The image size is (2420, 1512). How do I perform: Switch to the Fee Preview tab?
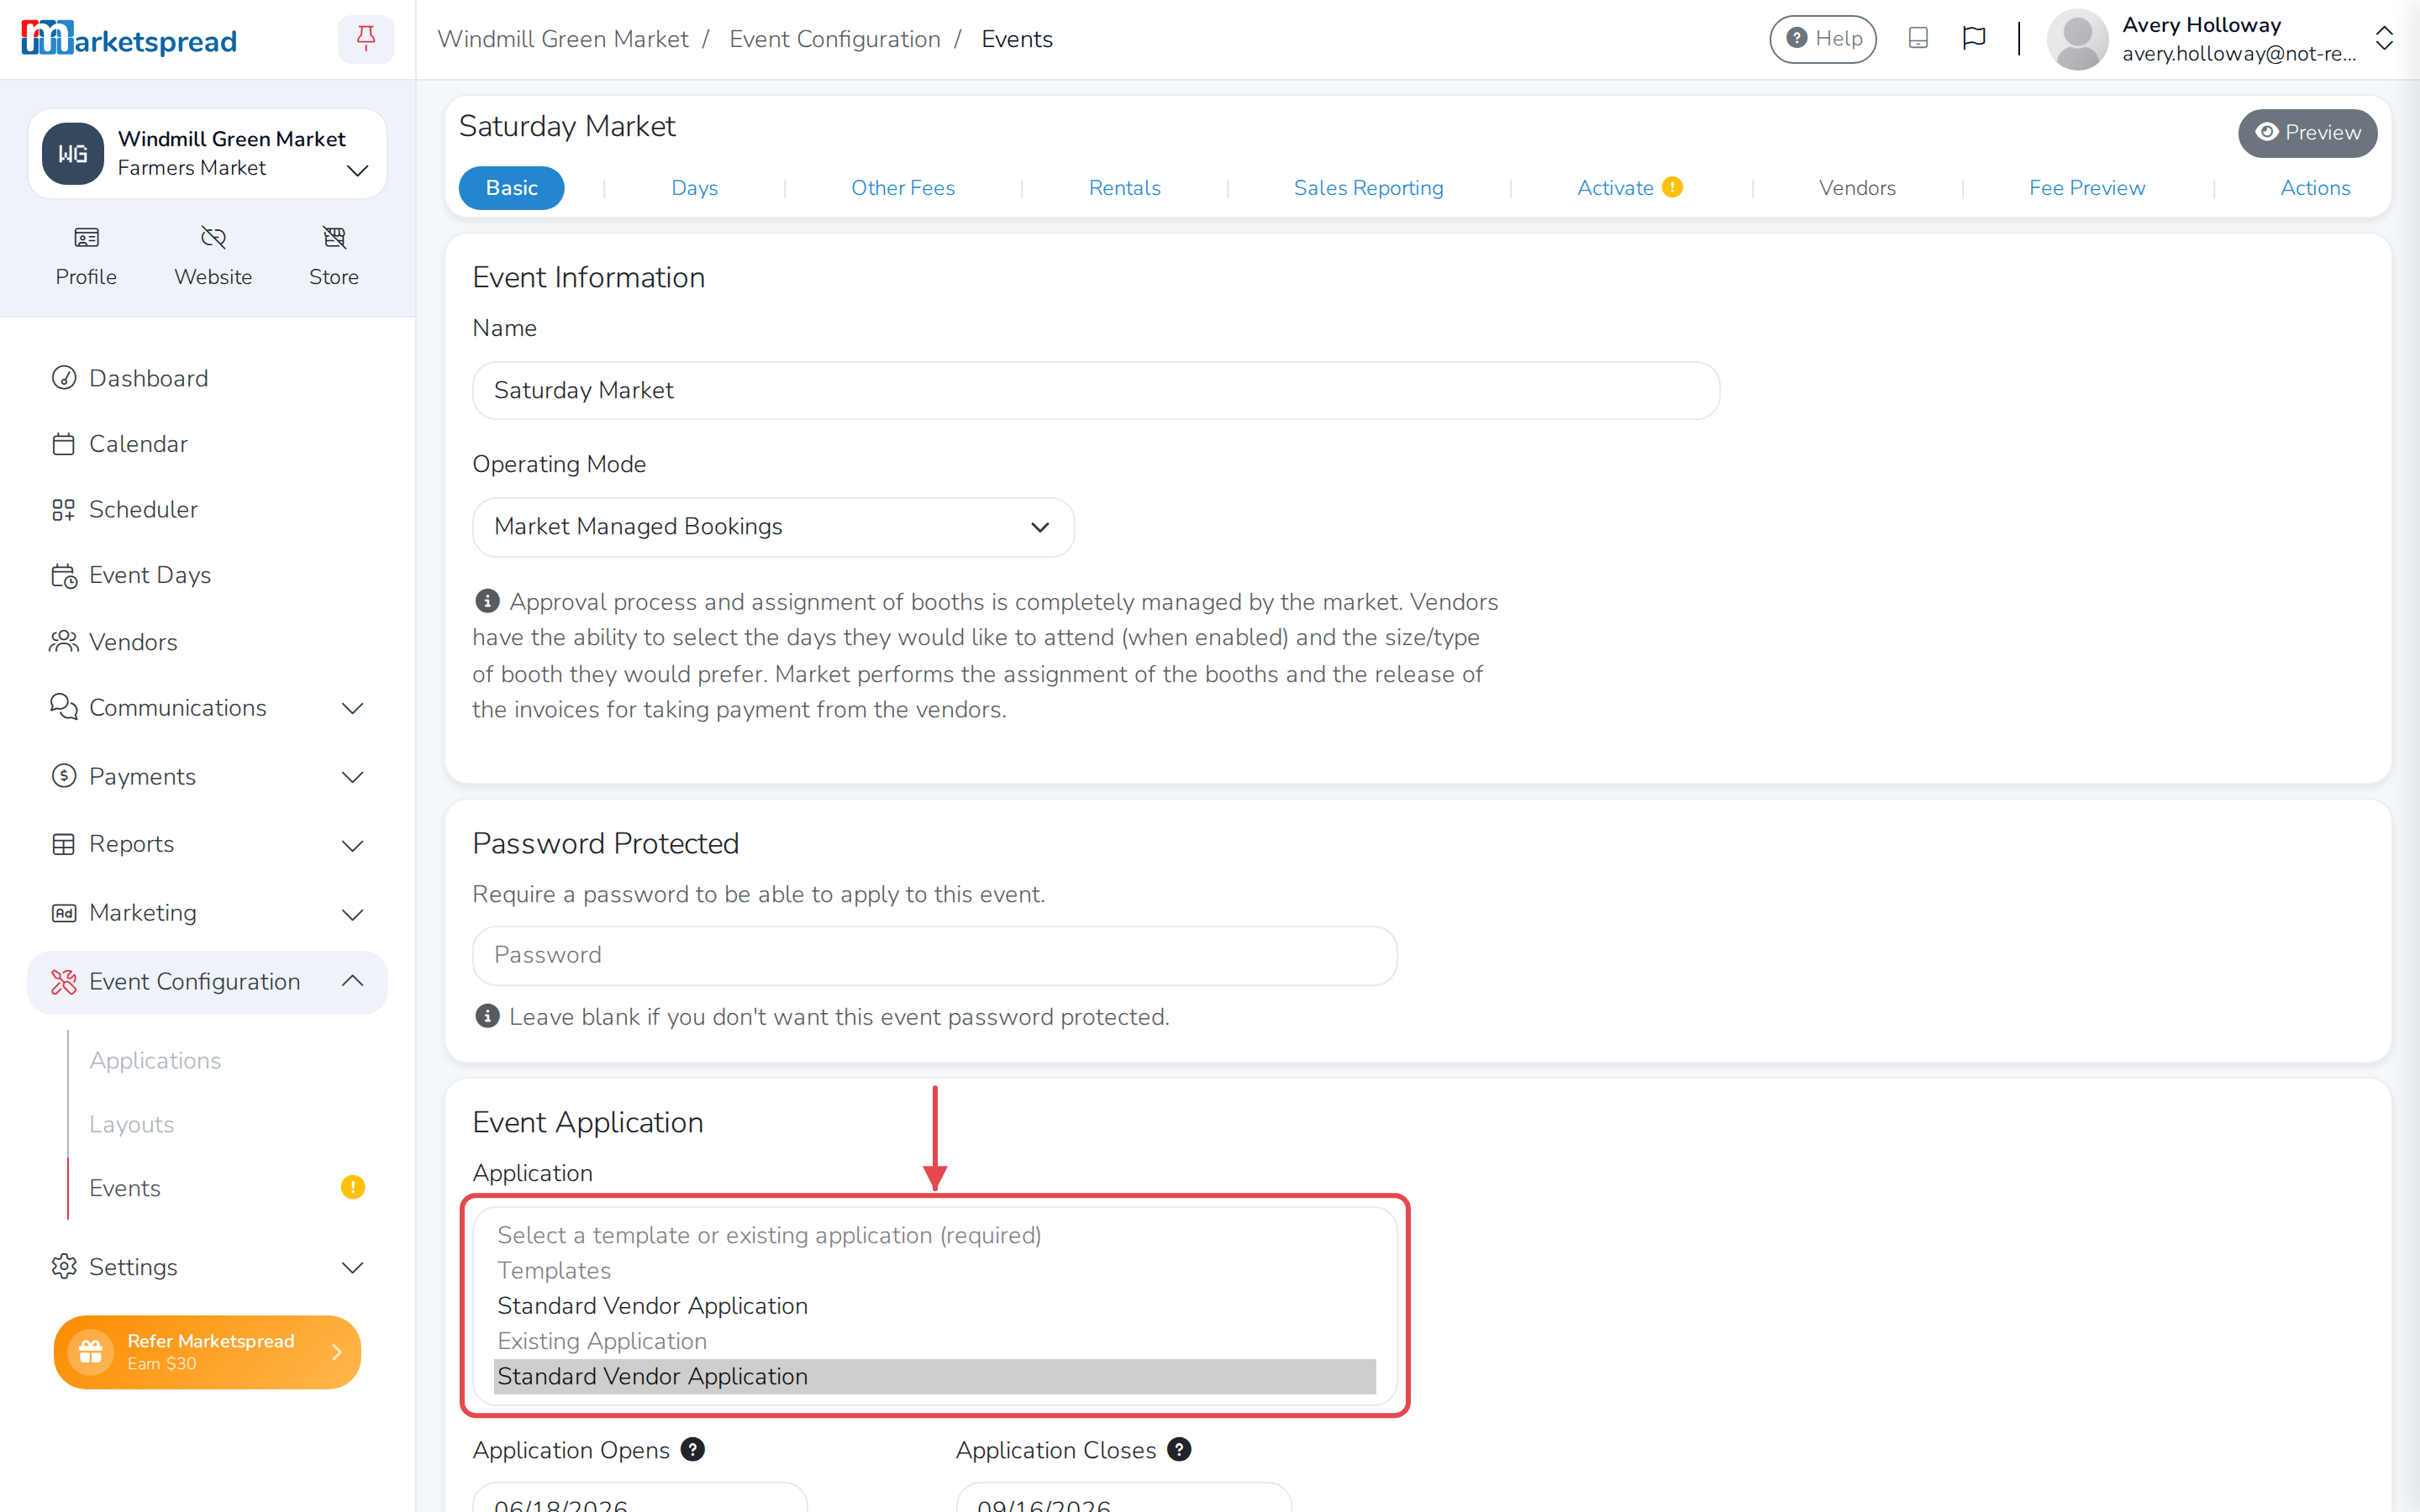(2087, 187)
